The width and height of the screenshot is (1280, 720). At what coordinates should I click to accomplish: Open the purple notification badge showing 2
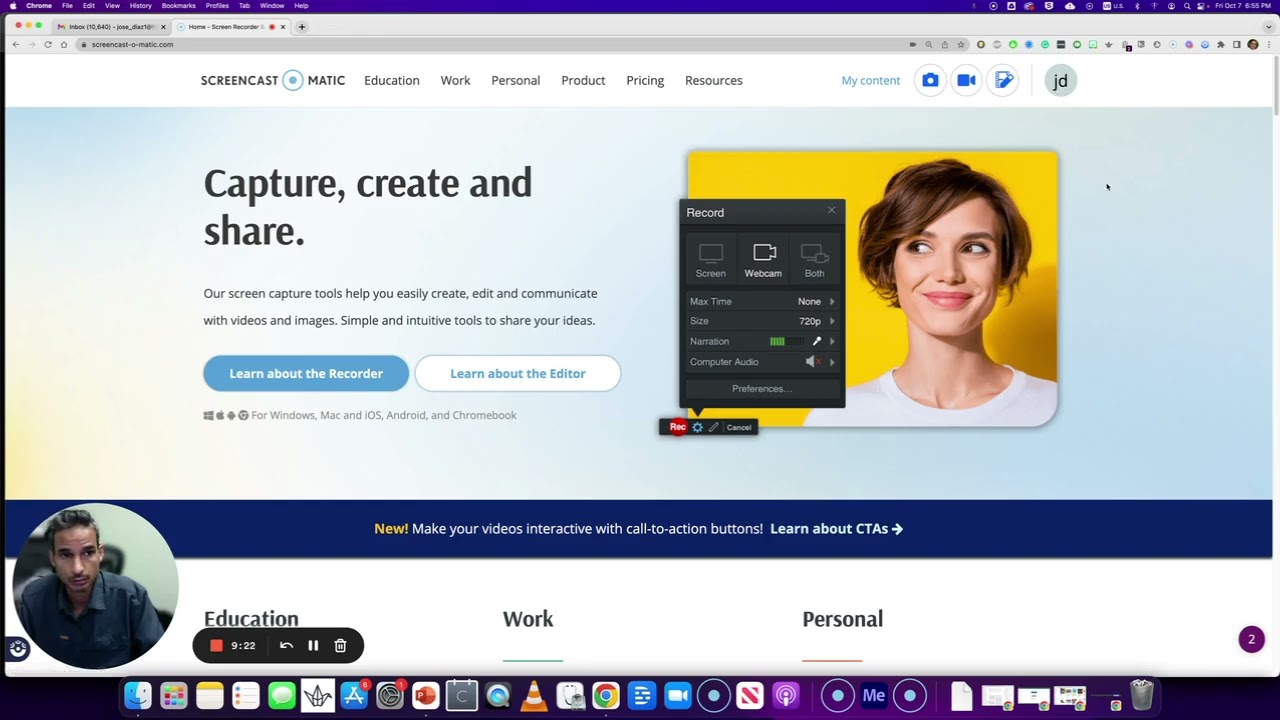coord(1251,639)
